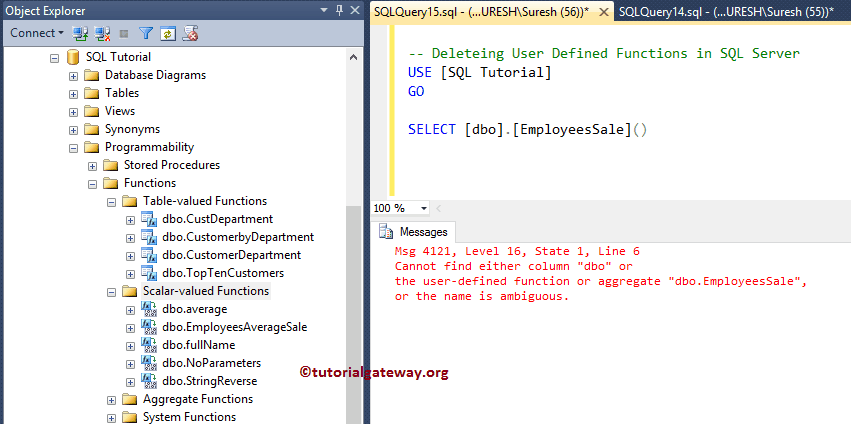
Task: Select the dbo.EmployeesAverageSale tree item
Action: pos(234,327)
